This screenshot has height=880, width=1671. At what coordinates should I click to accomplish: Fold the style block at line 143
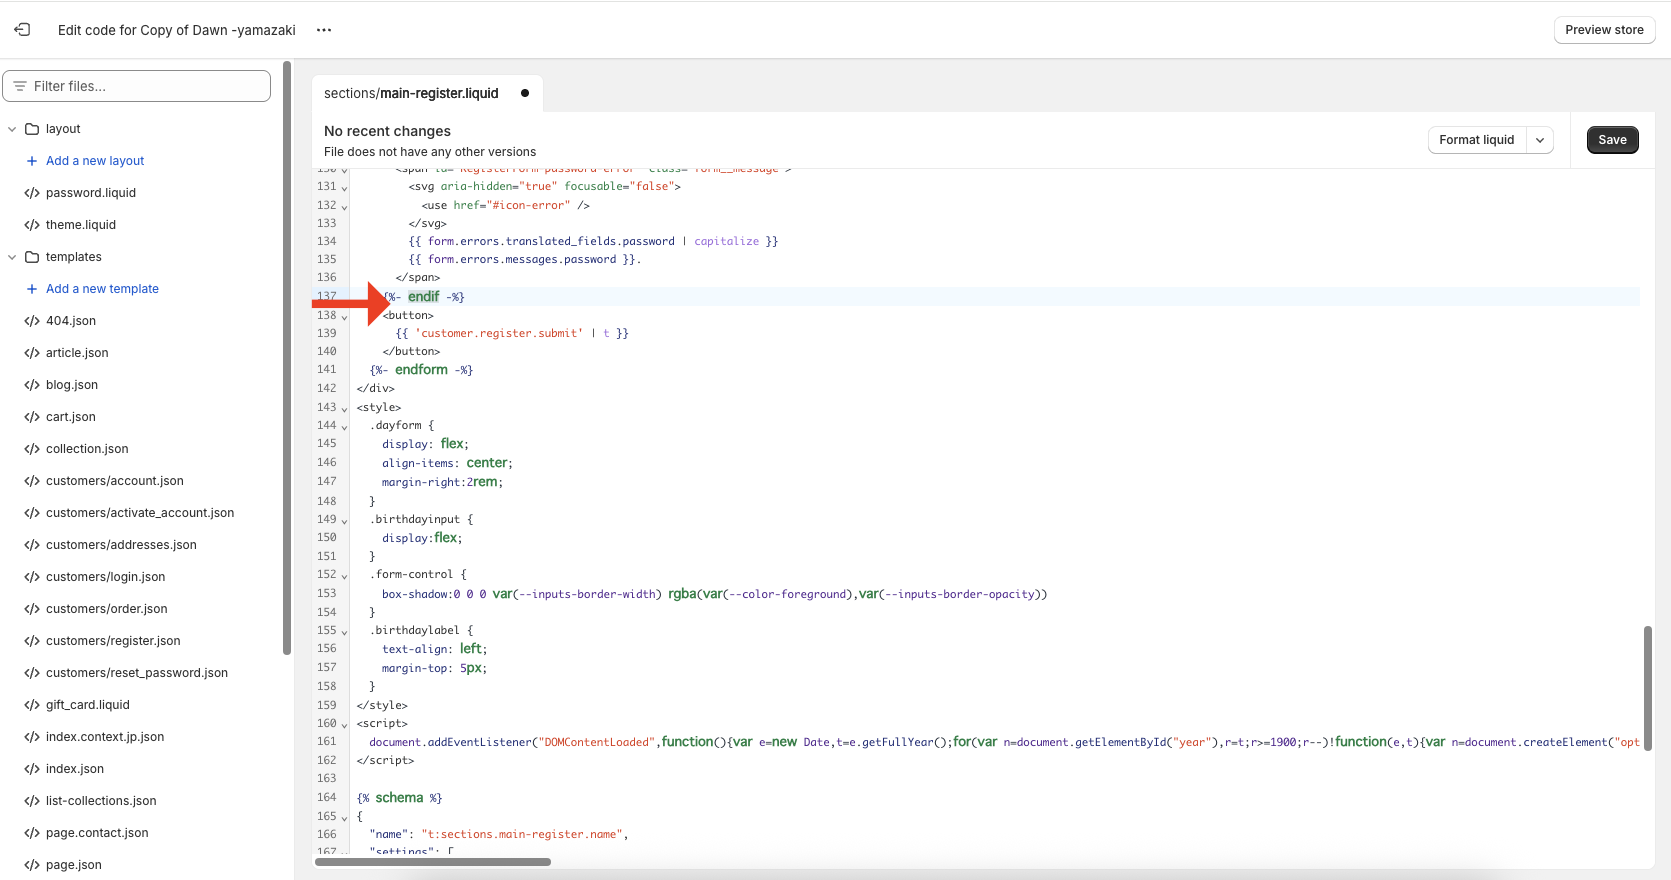[344, 408]
